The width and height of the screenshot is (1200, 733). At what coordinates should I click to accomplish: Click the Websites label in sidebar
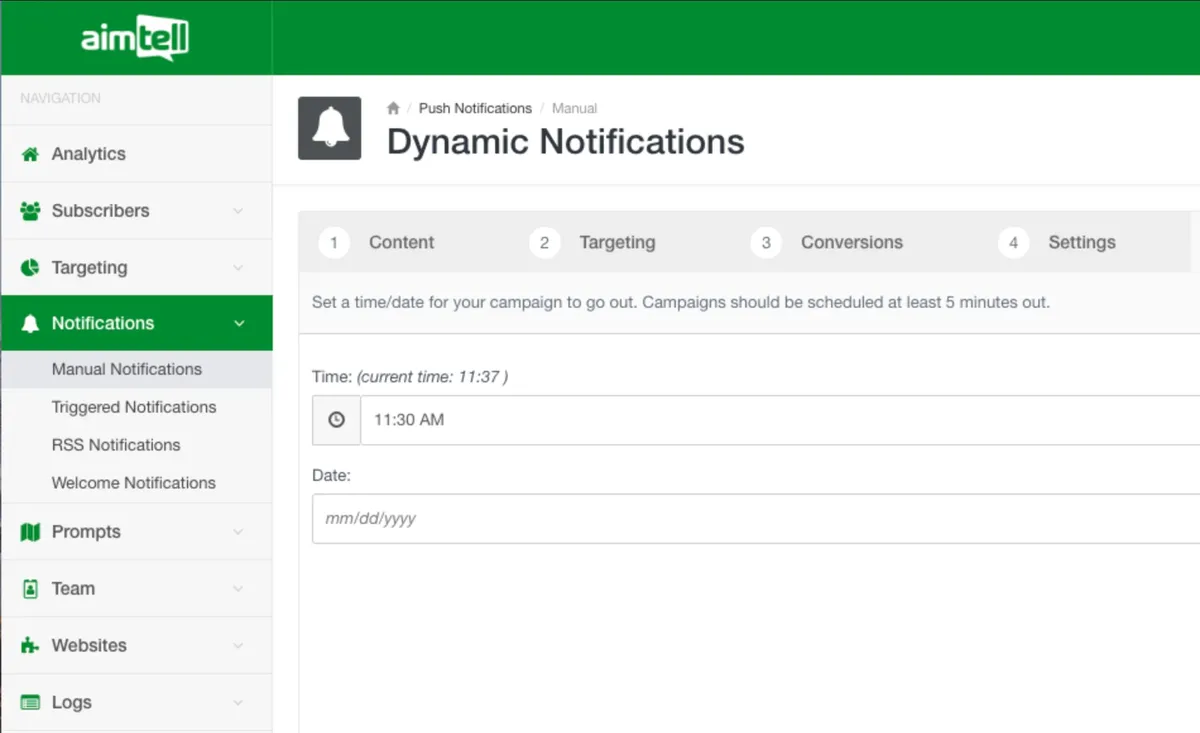point(89,646)
